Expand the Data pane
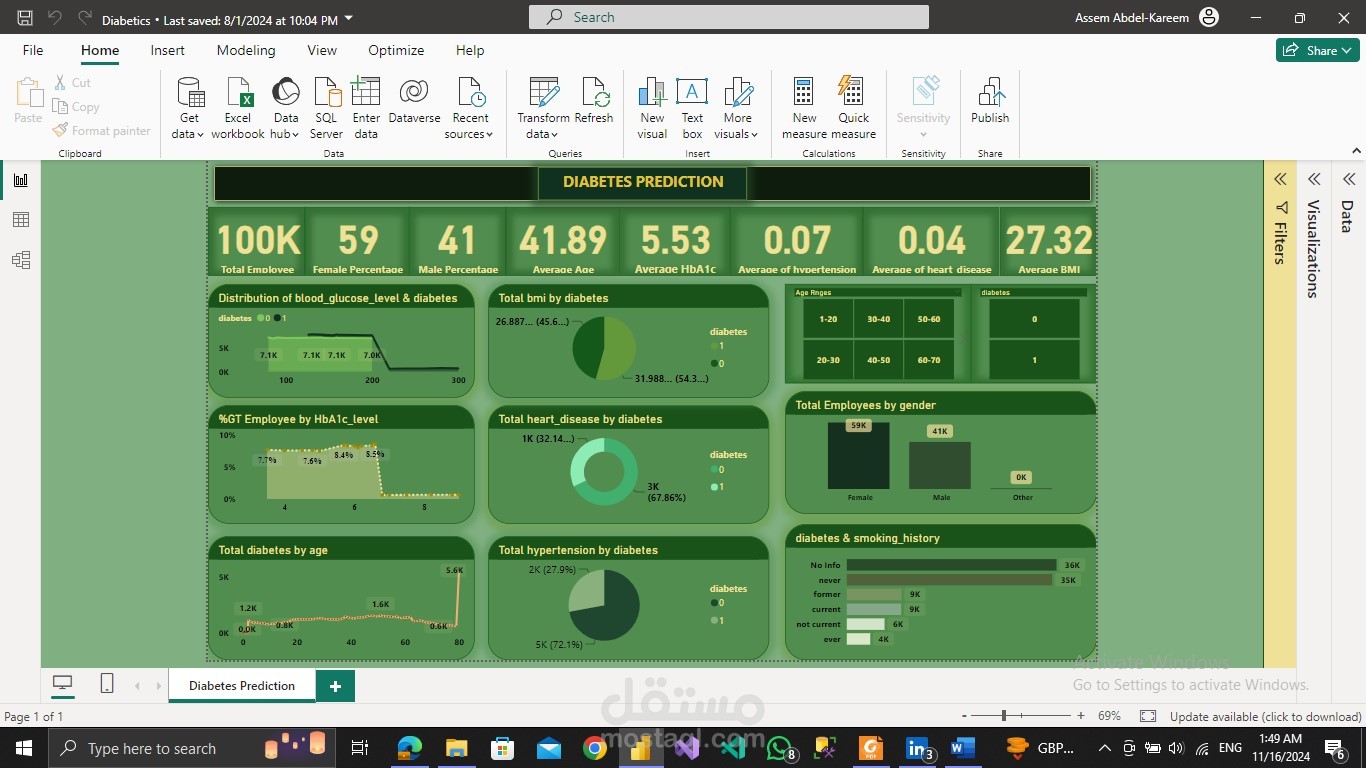Image resolution: width=1366 pixels, height=768 pixels. (1348, 179)
